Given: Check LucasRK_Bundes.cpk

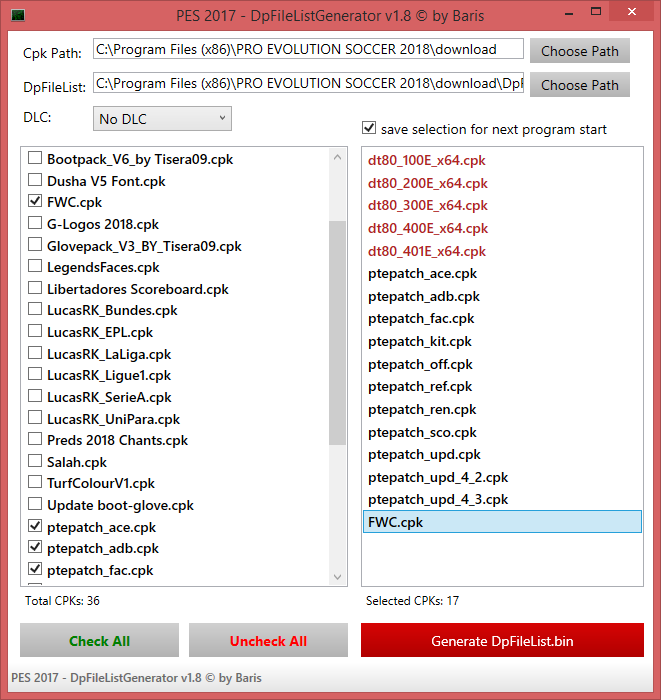Looking at the screenshot, I should 35,309.
